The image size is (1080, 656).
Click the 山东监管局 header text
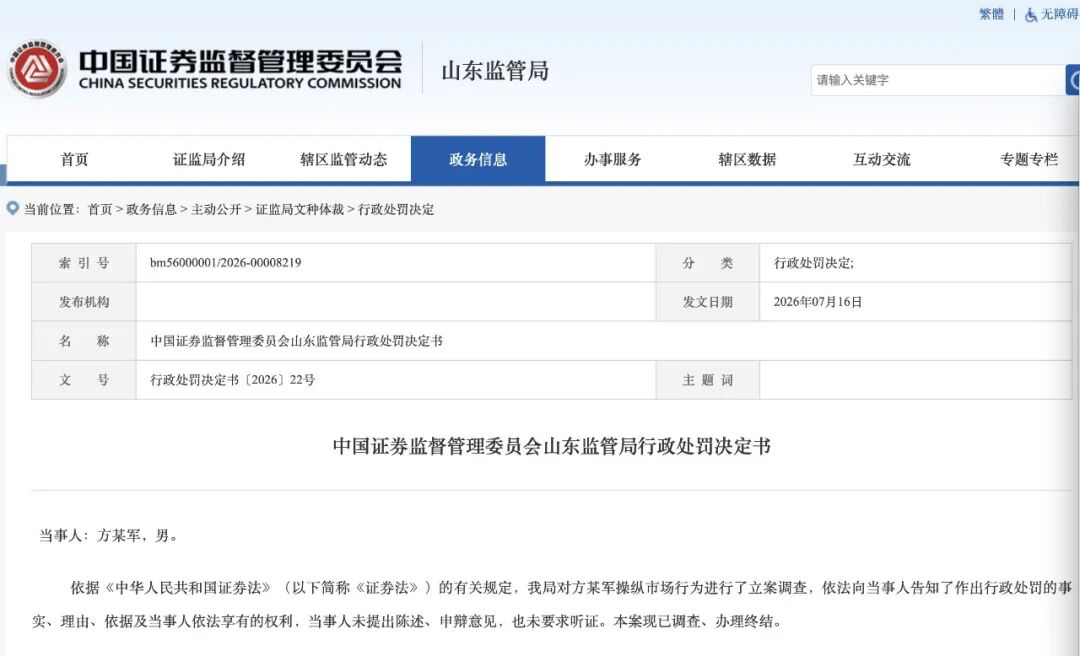[x=495, y=70]
